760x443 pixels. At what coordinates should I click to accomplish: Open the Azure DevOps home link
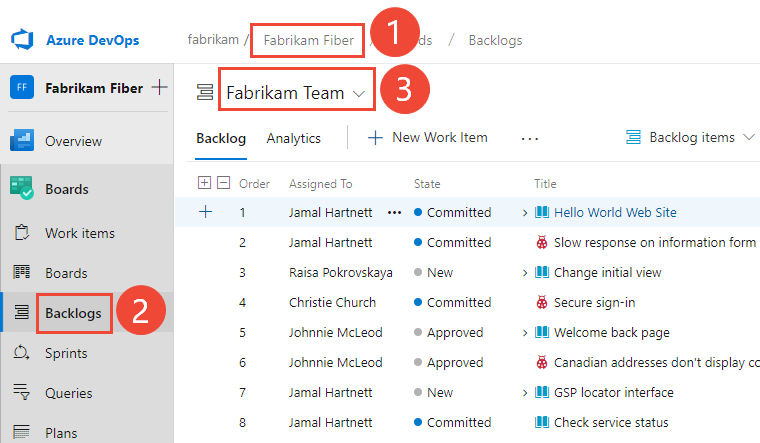(93, 40)
